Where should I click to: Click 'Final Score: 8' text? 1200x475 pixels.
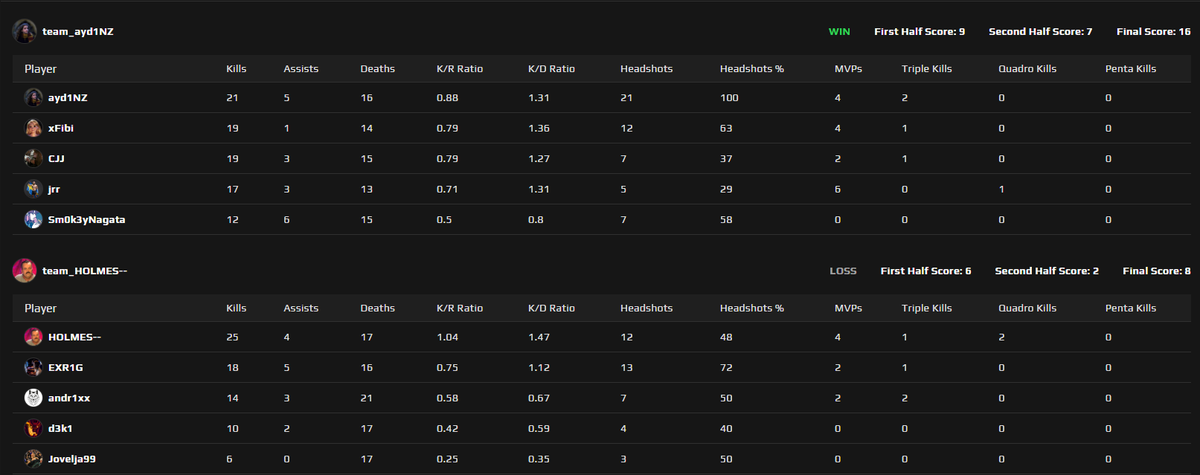pyautogui.click(x=1157, y=271)
